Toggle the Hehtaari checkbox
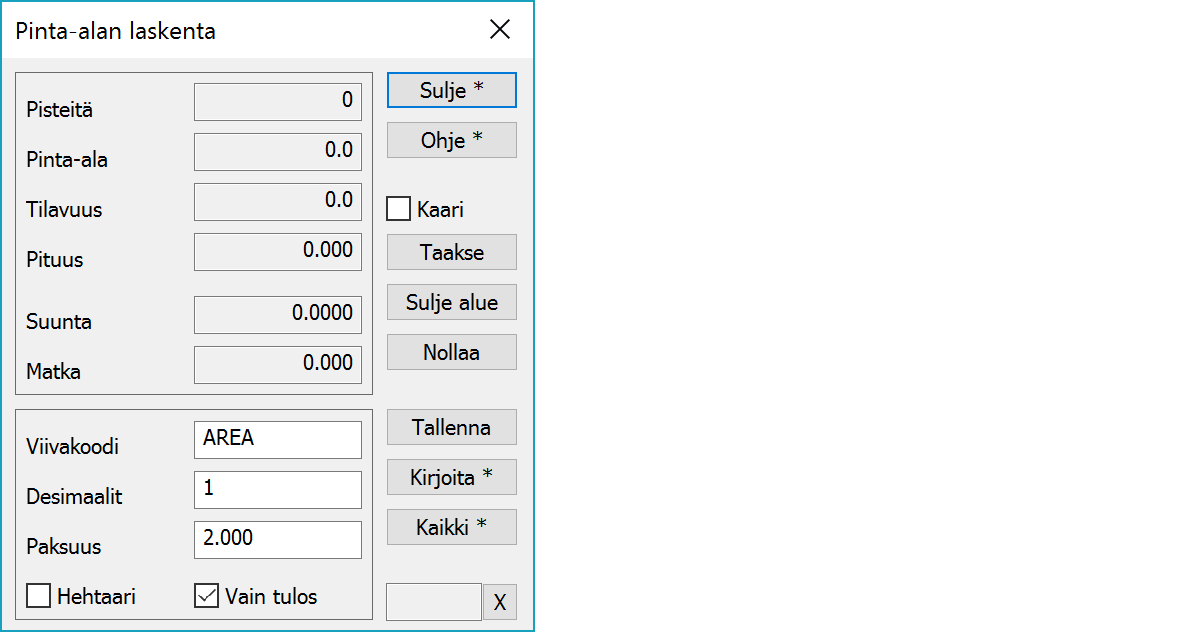Screen dimensions: 1200x632 point(39,596)
